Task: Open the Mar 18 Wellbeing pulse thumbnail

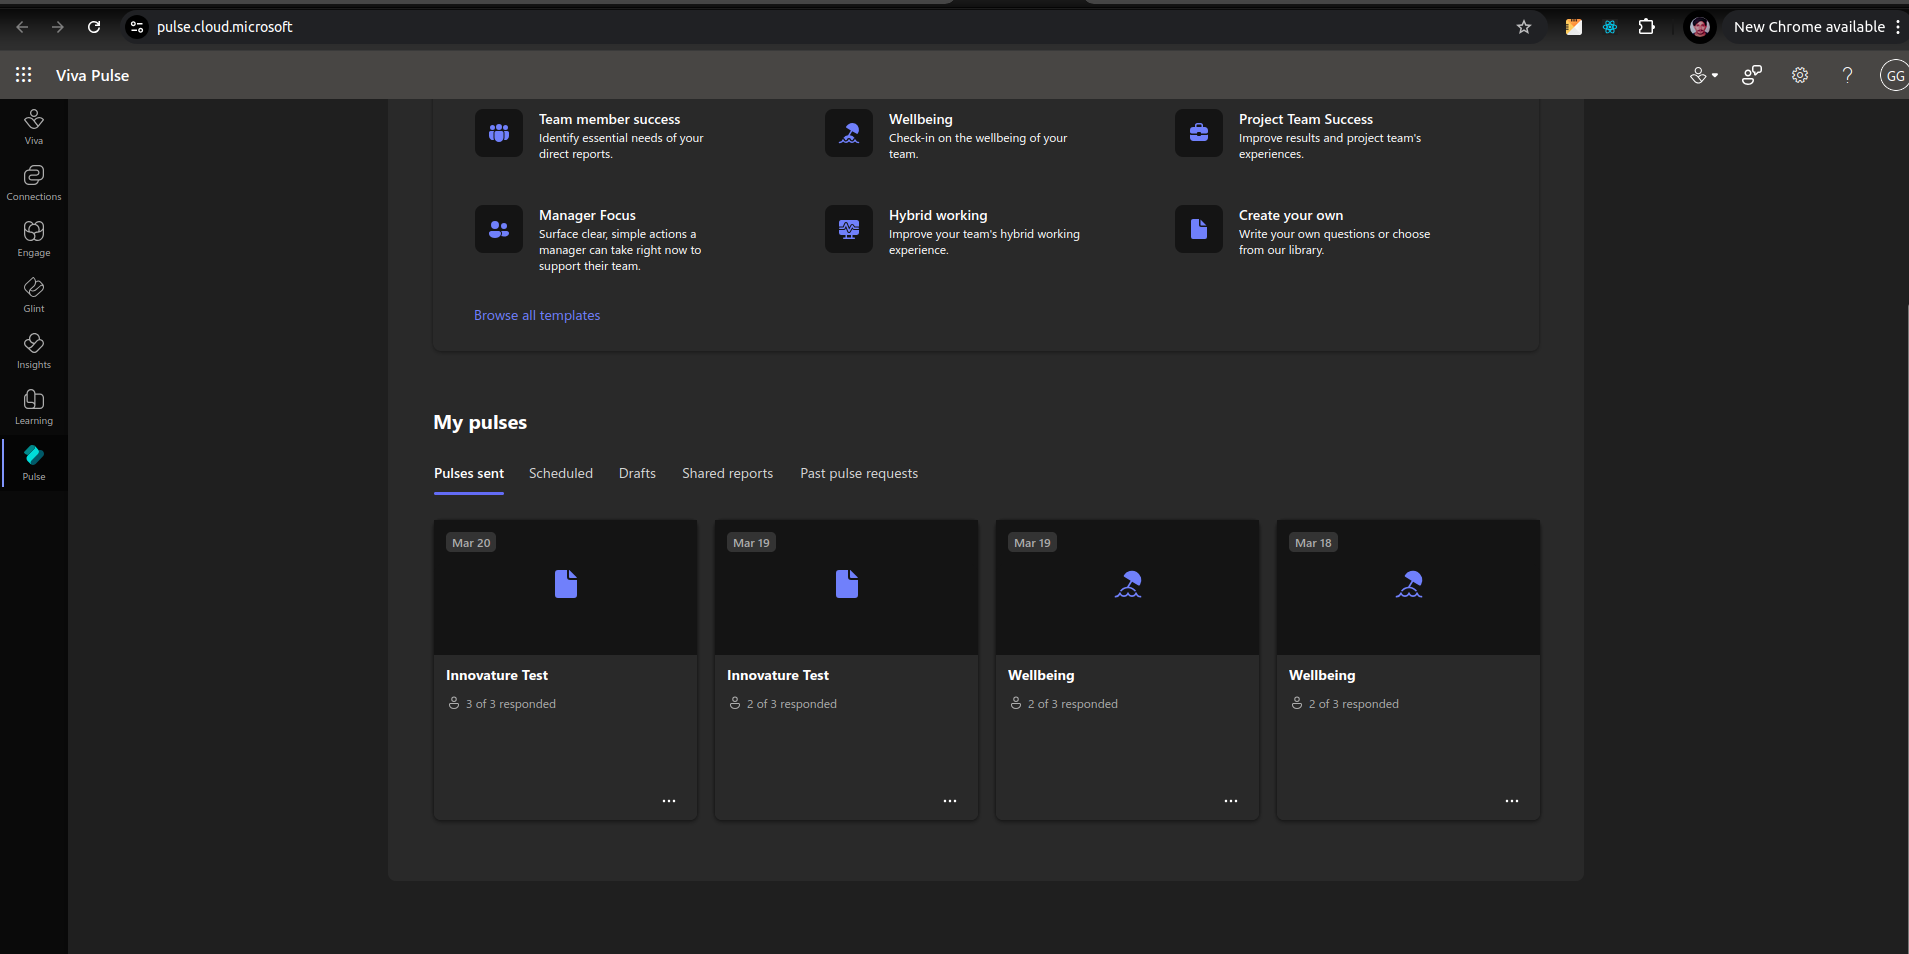Action: [1409, 587]
